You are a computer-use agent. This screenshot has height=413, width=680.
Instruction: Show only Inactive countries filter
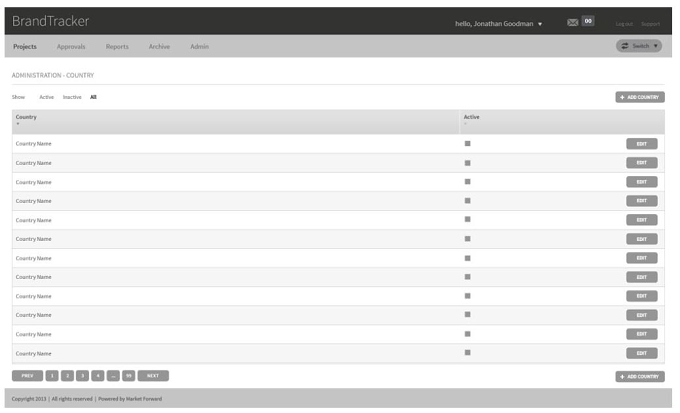point(72,97)
